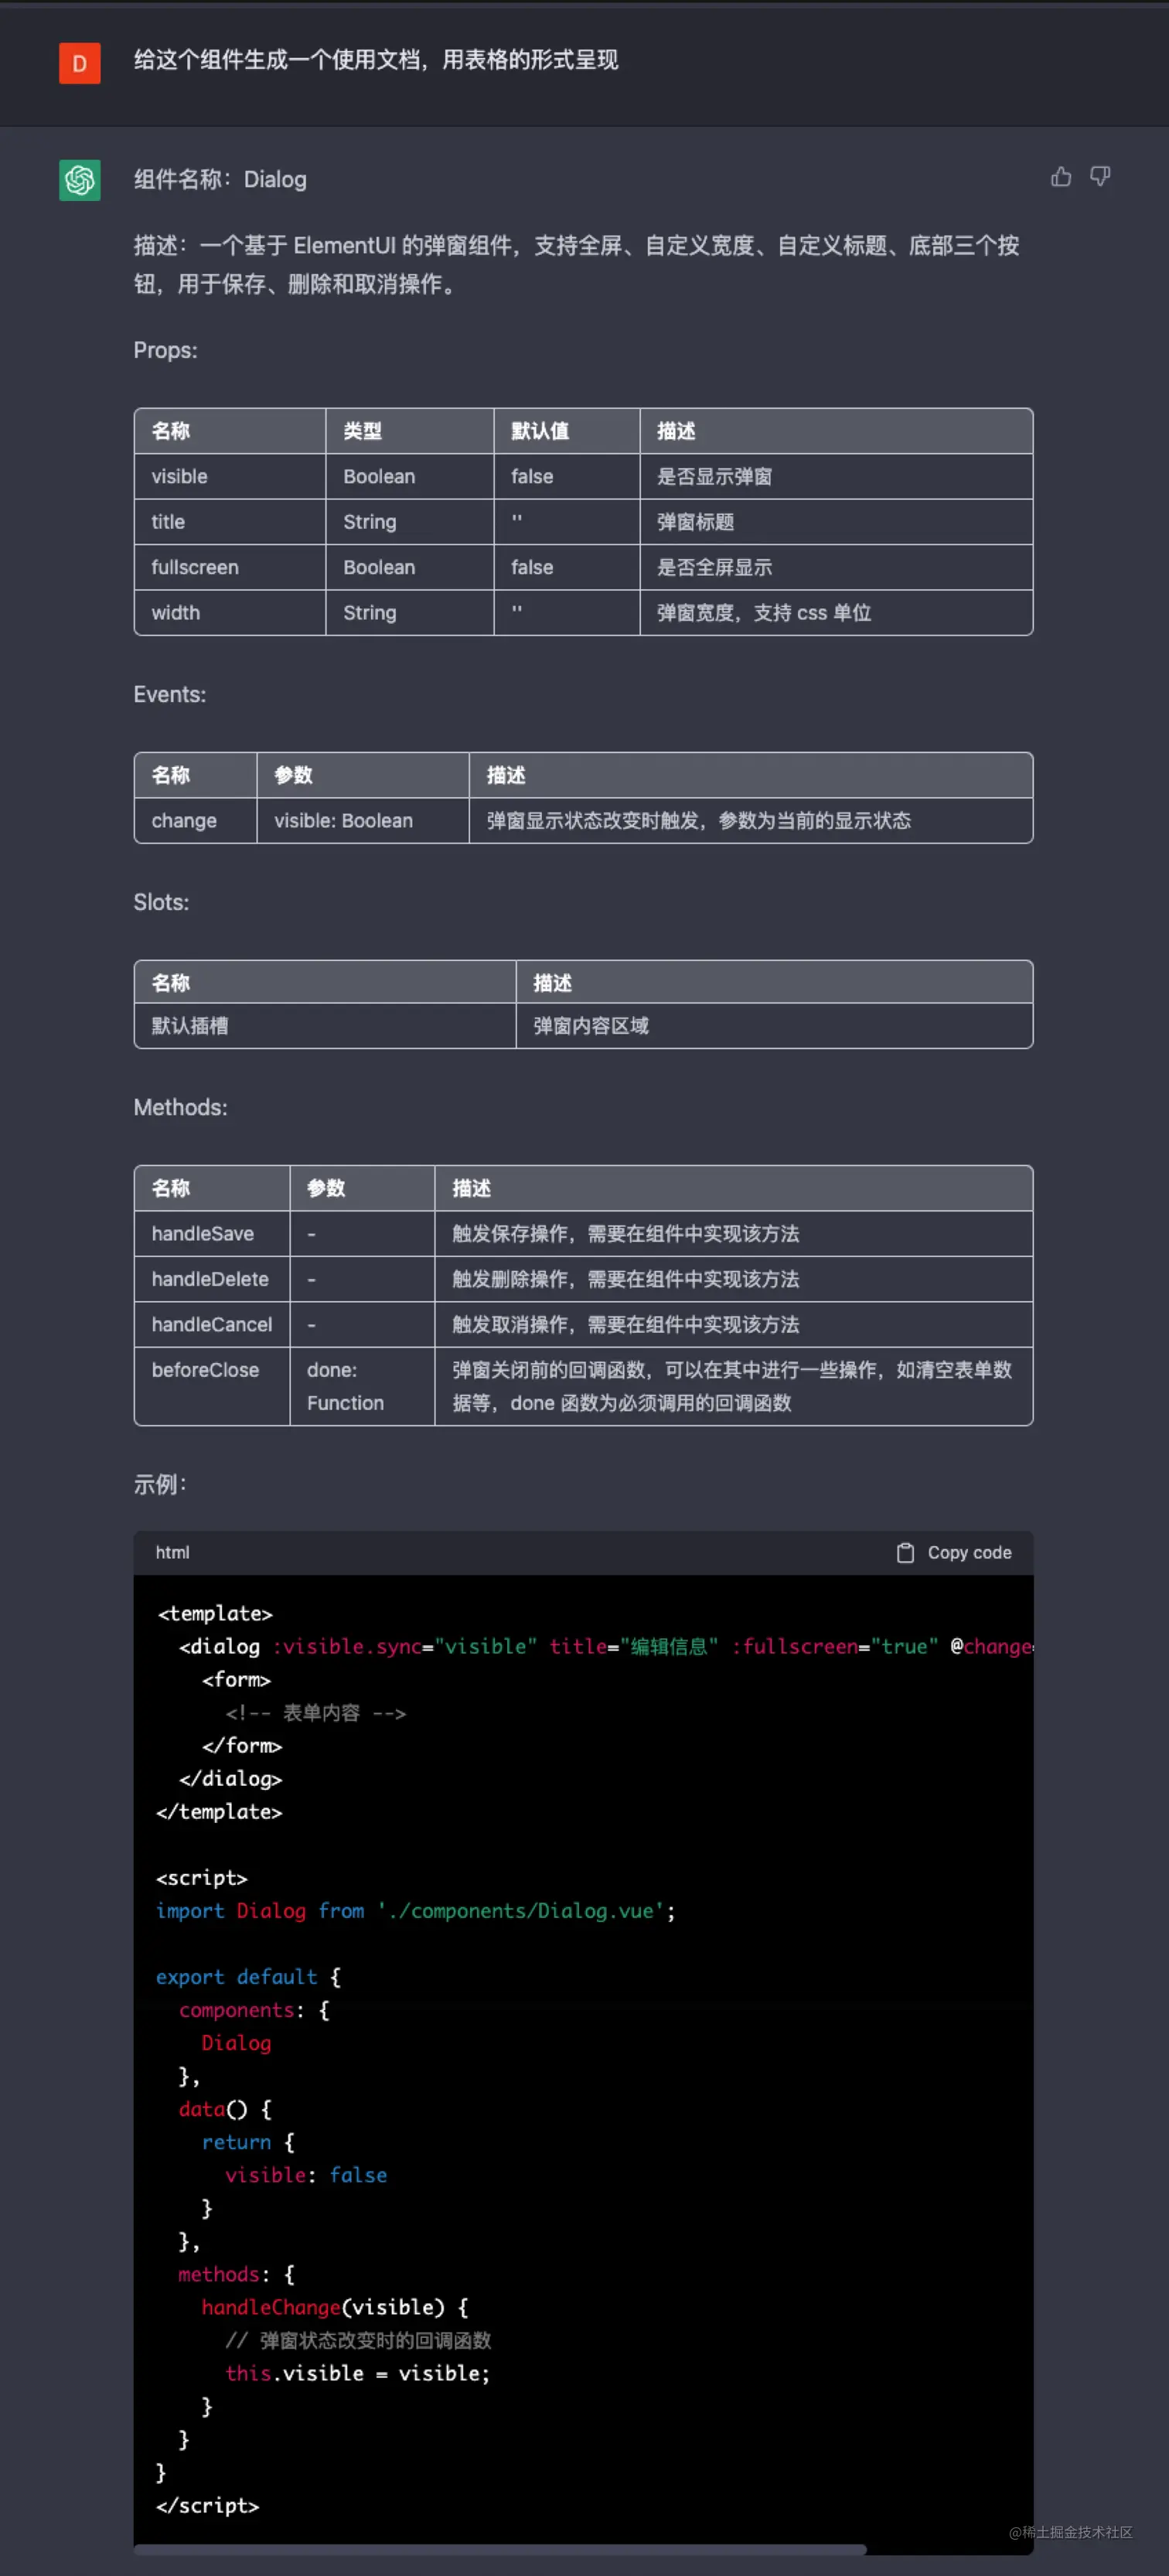Click change event description cell

[751, 821]
